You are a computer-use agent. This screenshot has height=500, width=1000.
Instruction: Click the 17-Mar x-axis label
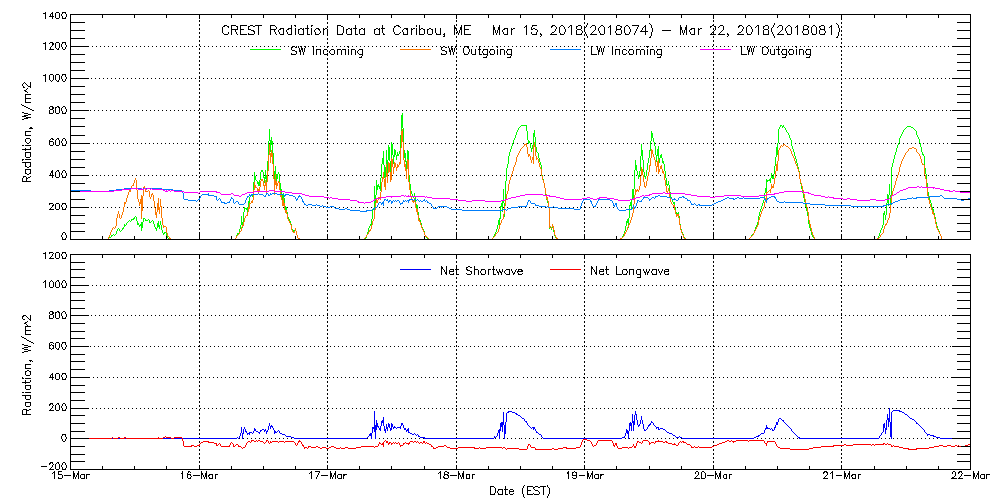[328, 477]
